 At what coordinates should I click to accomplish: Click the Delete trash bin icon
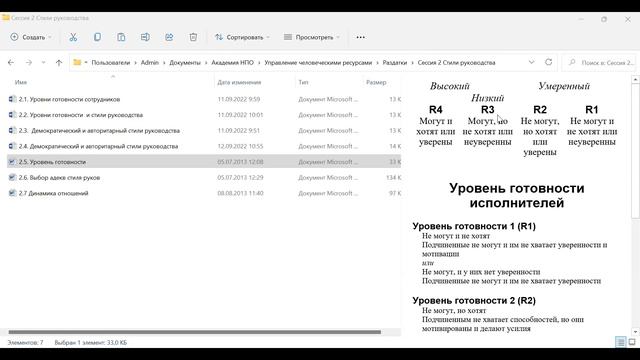193,37
